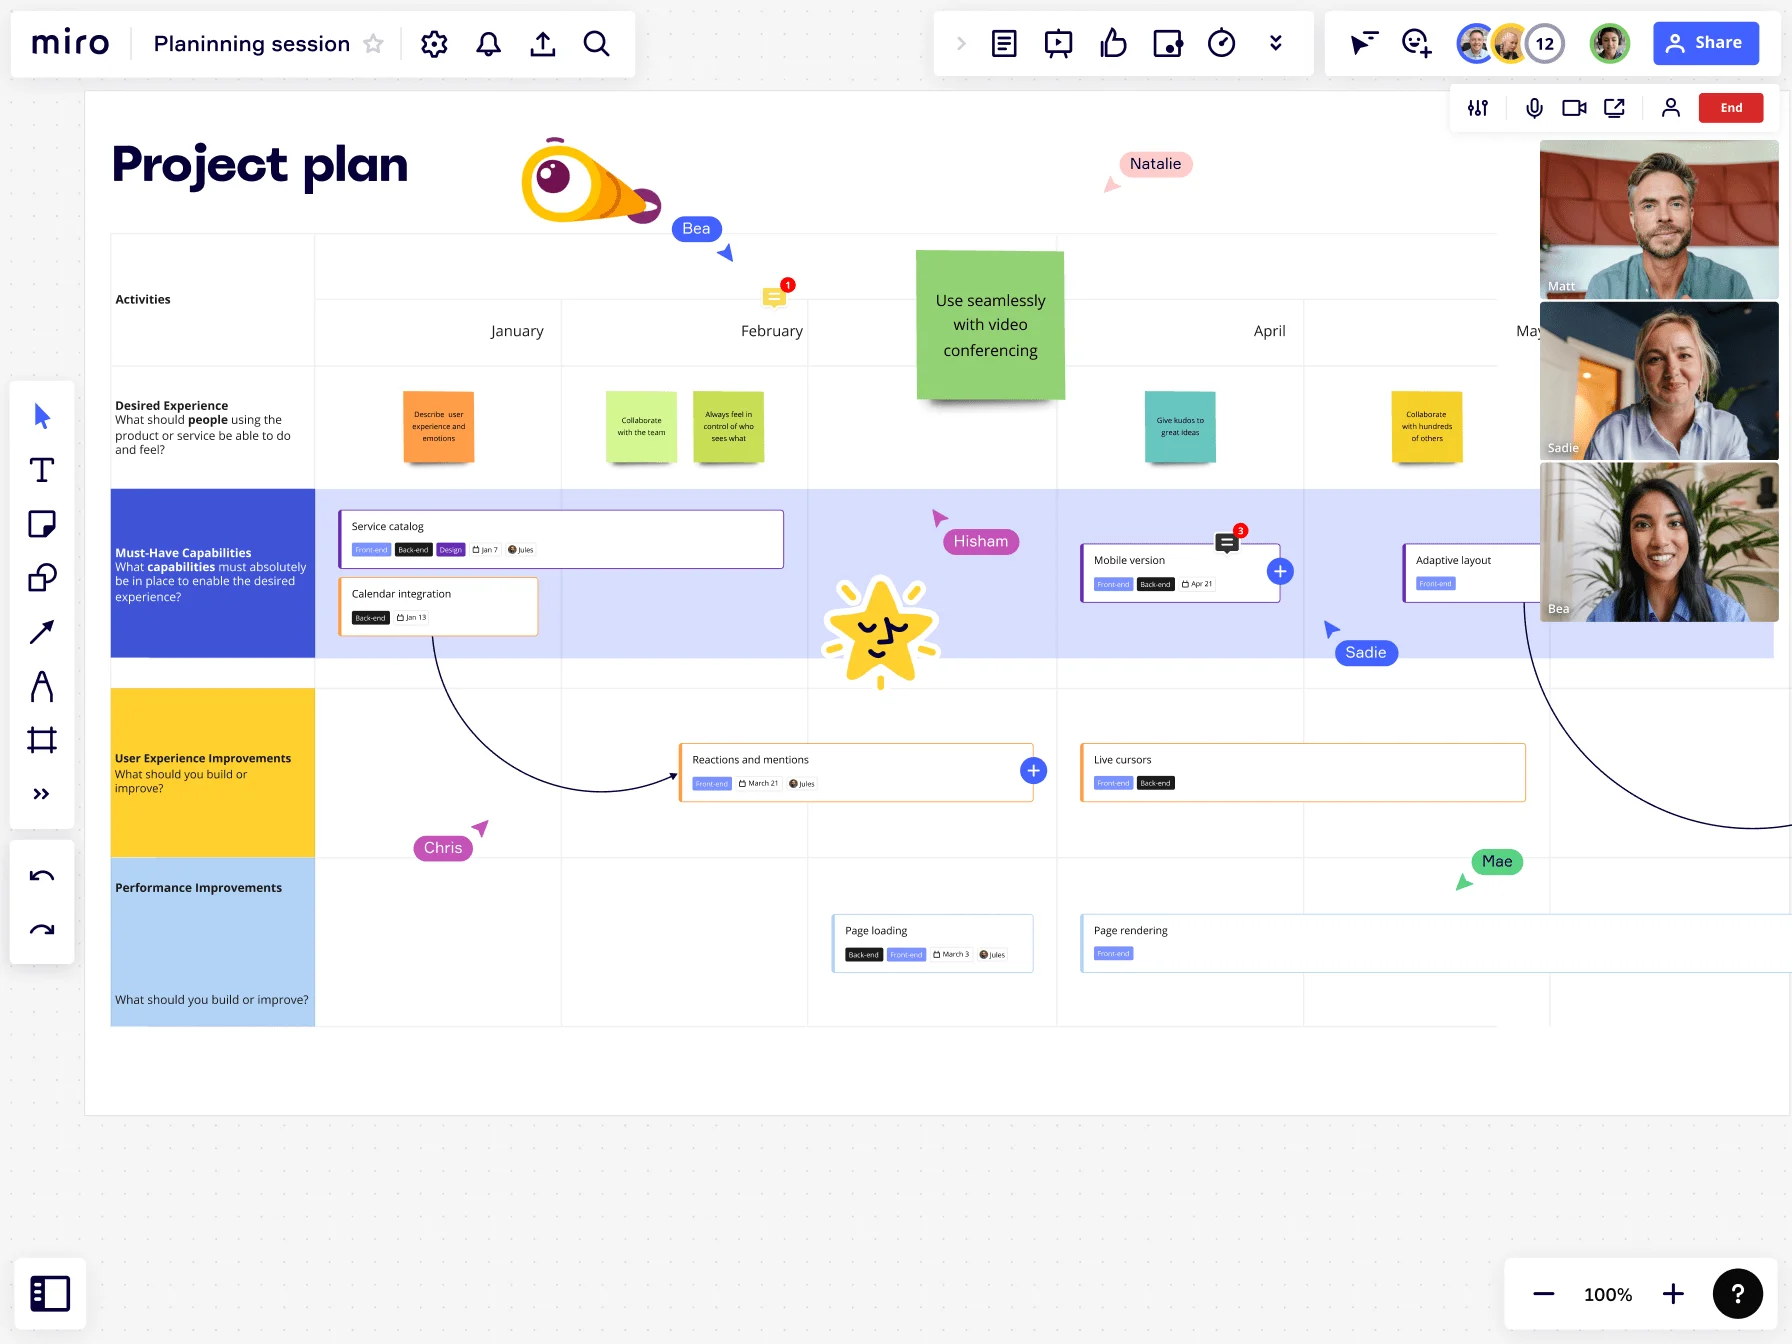Expand the left collaboration toolbar arrow
This screenshot has height=1344, width=1792.
click(x=961, y=43)
